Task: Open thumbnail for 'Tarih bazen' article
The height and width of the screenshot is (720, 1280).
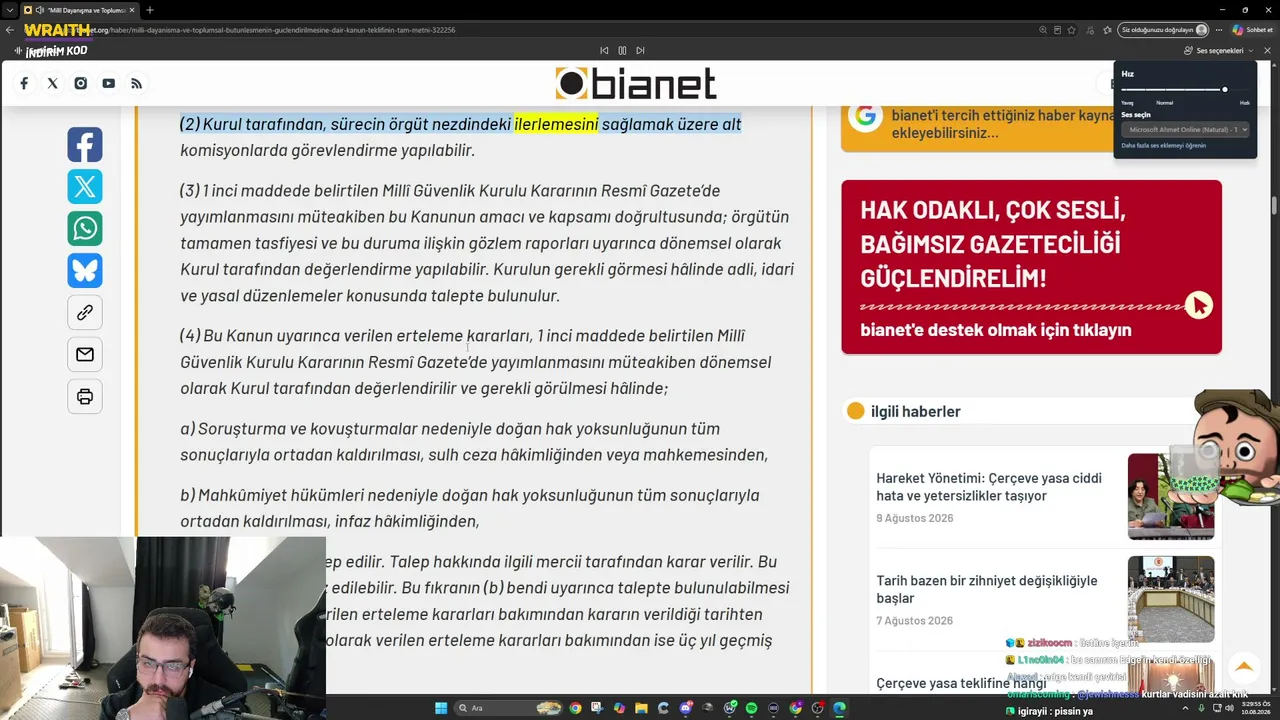Action: coord(1171,599)
